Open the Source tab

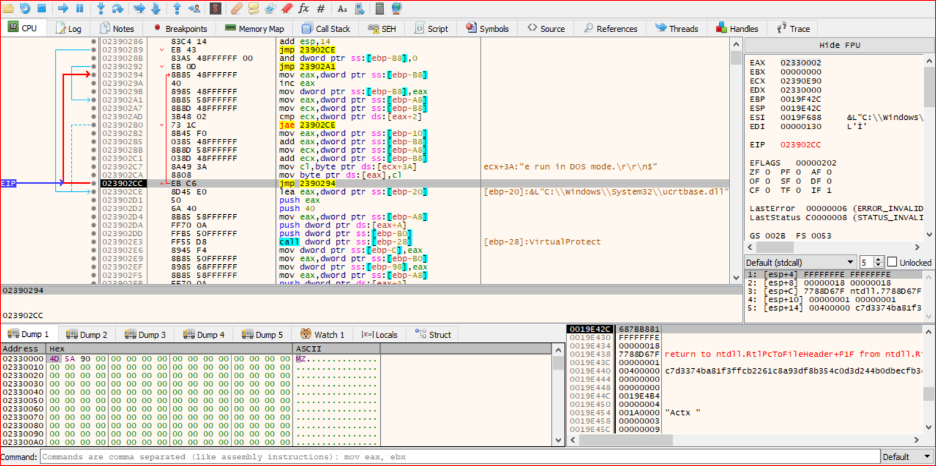point(546,28)
